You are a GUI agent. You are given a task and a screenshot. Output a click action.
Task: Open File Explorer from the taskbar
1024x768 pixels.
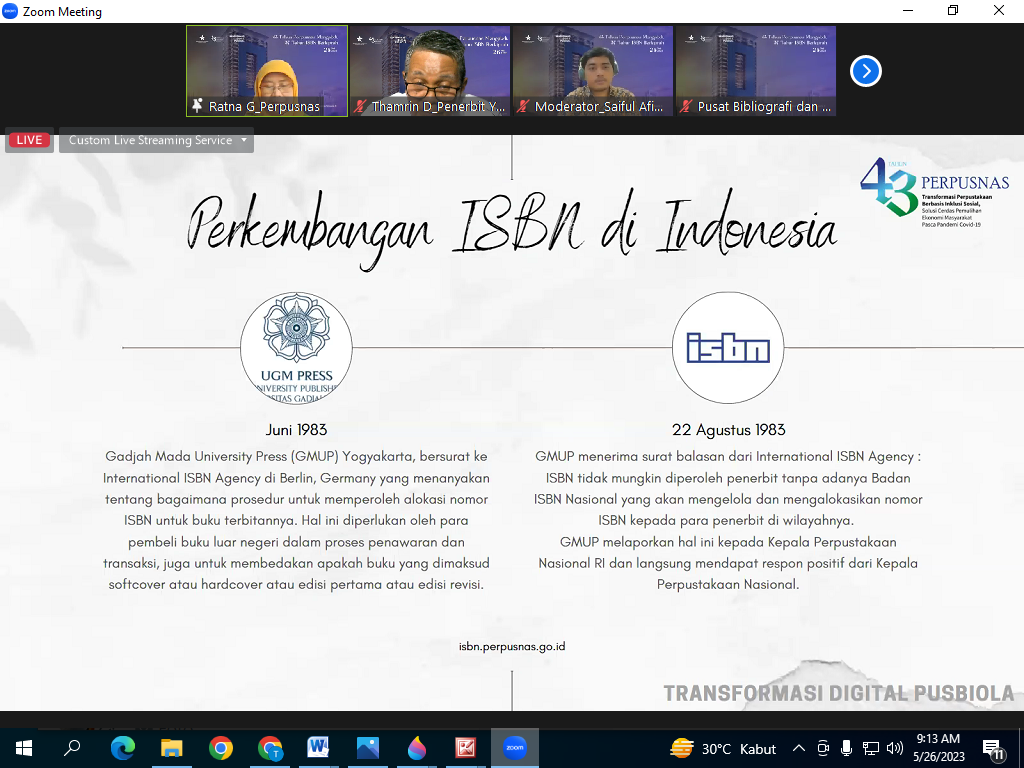[x=172, y=748]
